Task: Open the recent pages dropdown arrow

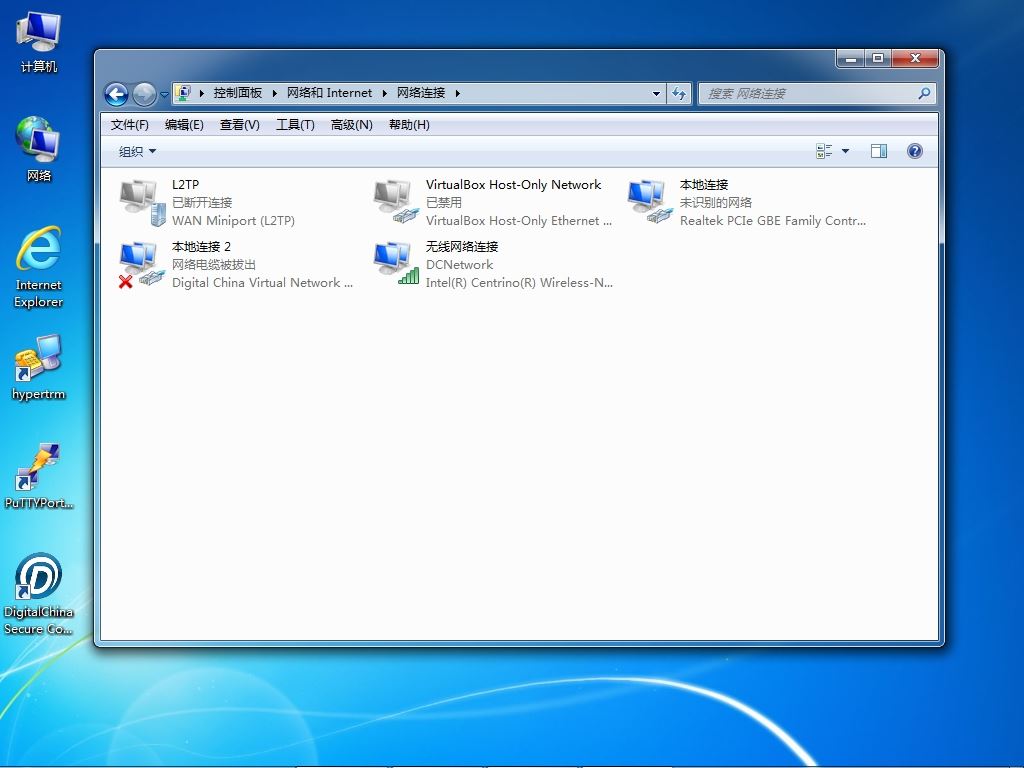Action: point(164,95)
